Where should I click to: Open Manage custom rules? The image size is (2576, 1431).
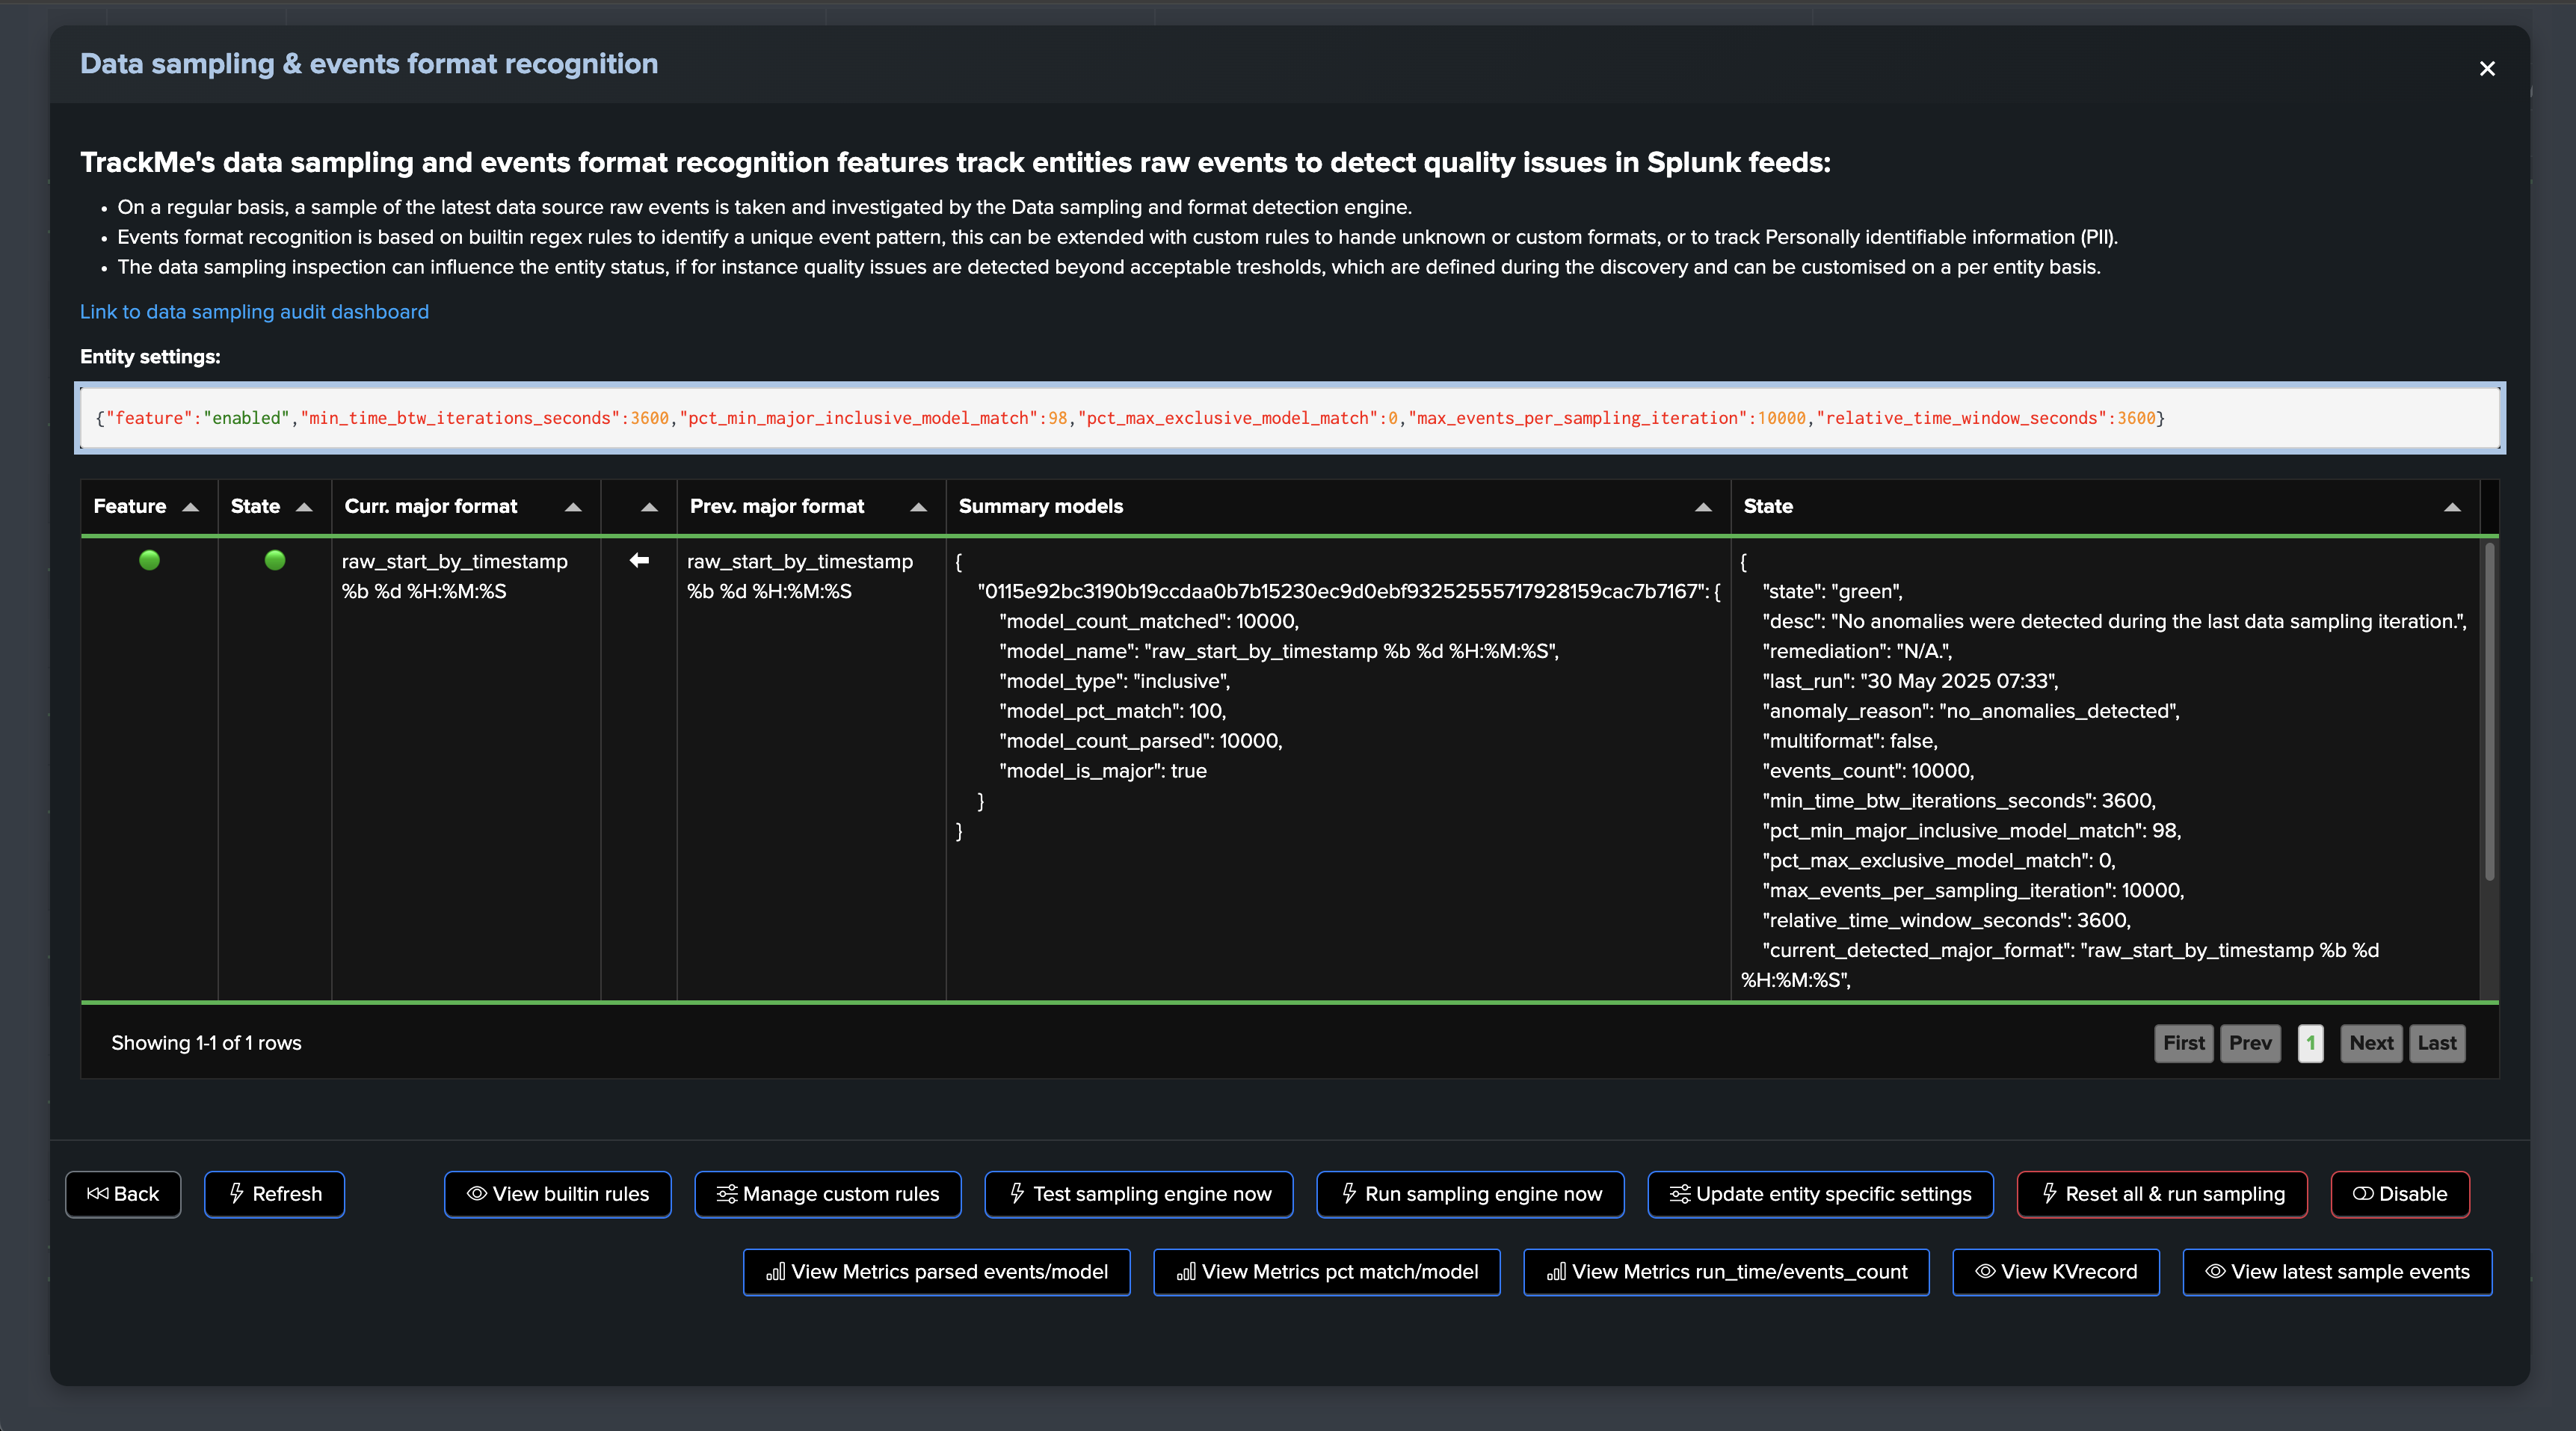(x=827, y=1194)
